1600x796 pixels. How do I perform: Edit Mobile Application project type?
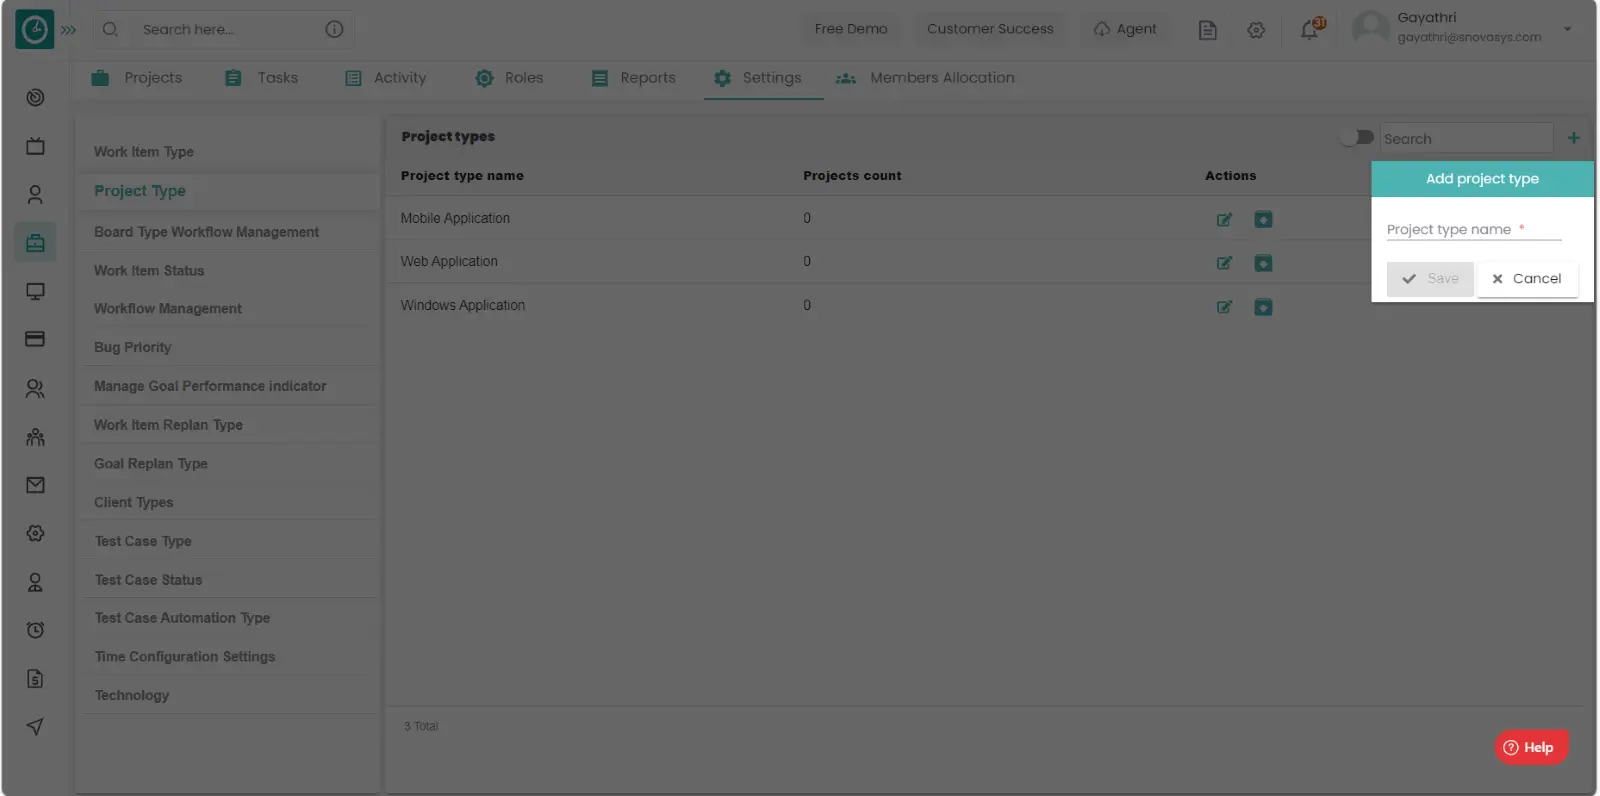coord(1224,220)
